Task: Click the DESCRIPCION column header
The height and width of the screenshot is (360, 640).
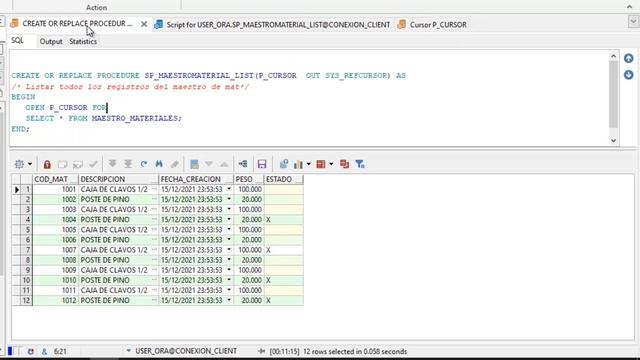Action: click(x=118, y=179)
